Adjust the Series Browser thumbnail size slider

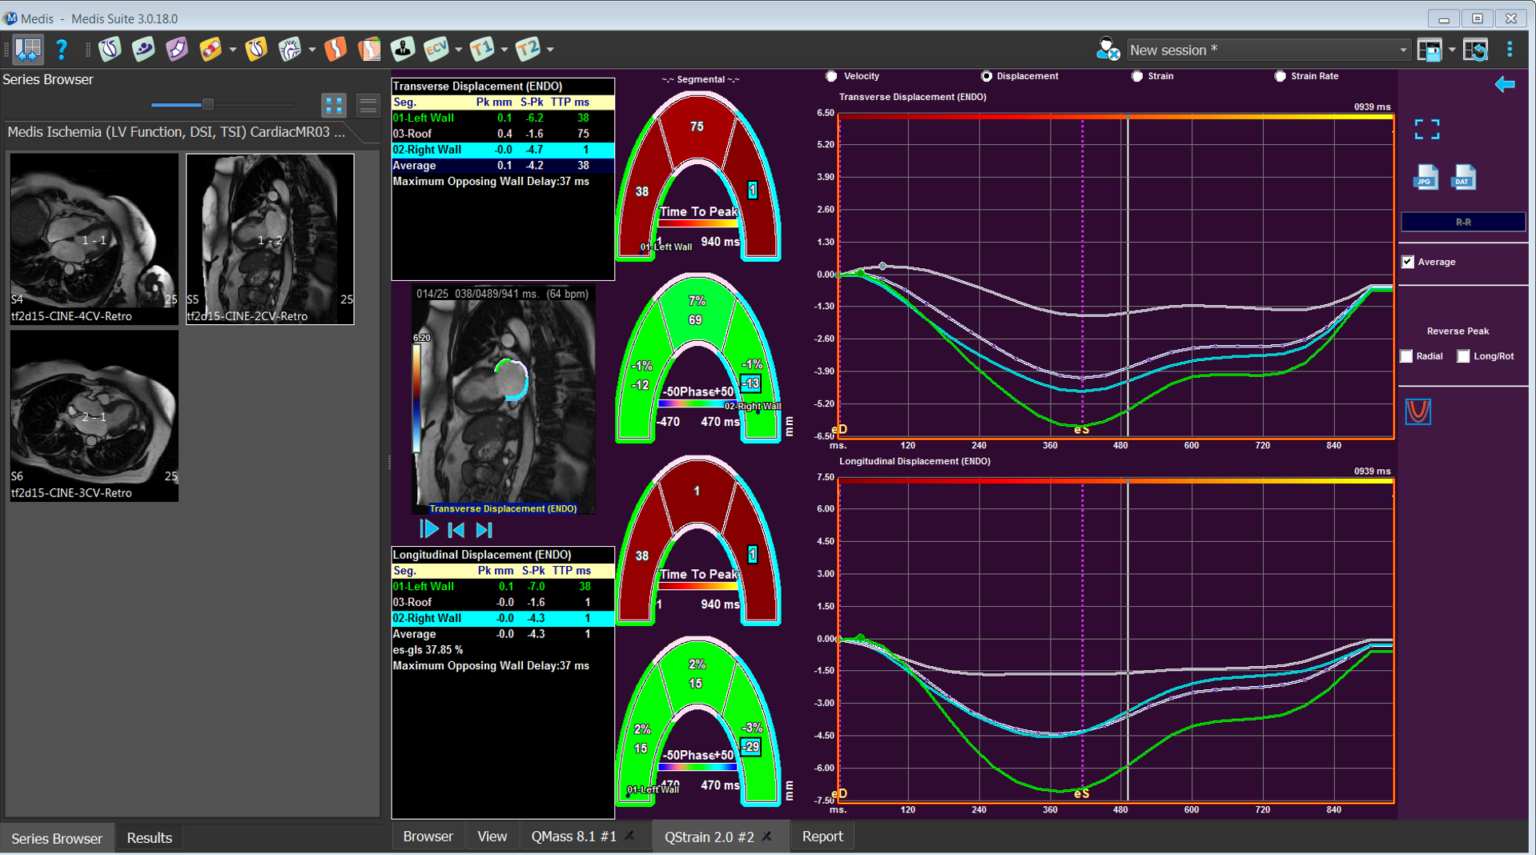coord(207,104)
